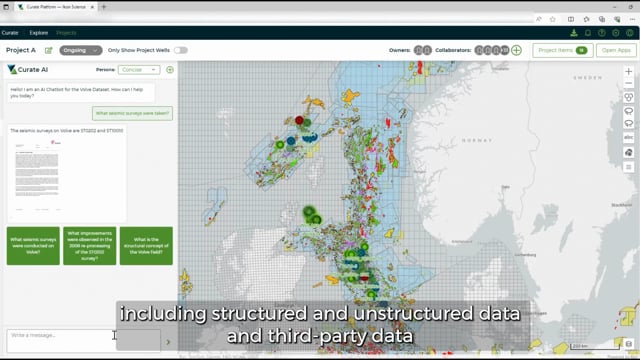This screenshot has height=360, width=640.
Task: Open the map list menu icon
Action: tap(629, 167)
